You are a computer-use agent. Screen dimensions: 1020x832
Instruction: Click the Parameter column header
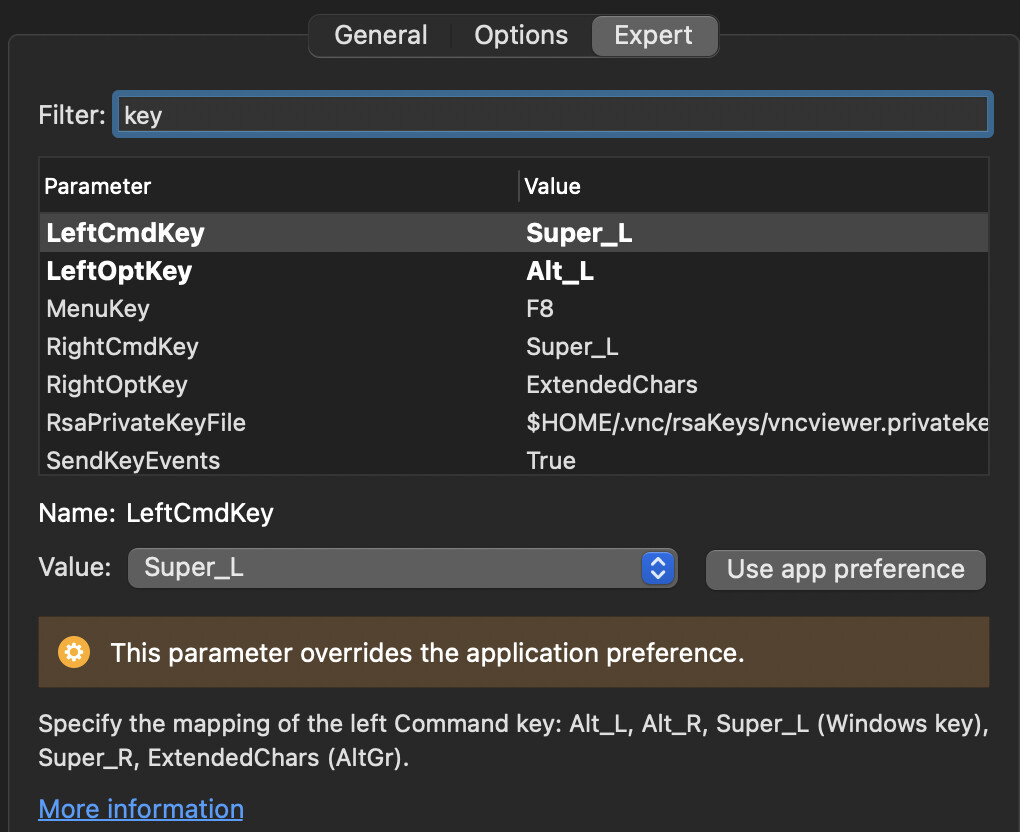[x=98, y=186]
